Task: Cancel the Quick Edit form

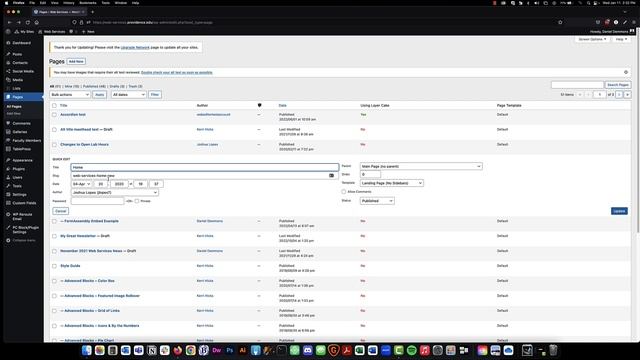Action: point(60,211)
